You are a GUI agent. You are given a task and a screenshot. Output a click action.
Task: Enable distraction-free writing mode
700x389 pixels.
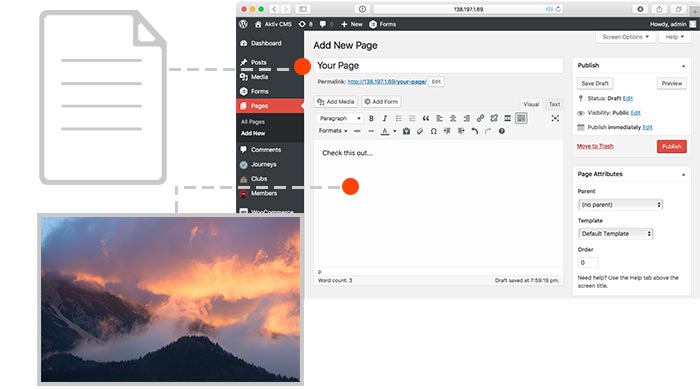pos(555,118)
